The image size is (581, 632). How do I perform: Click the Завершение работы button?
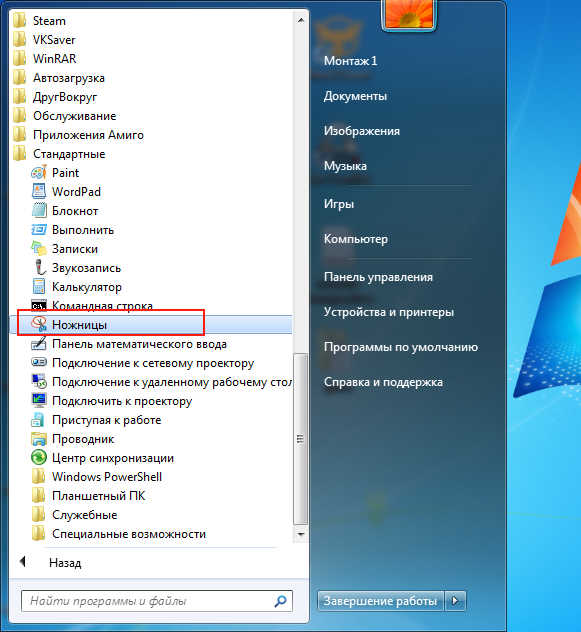381,601
